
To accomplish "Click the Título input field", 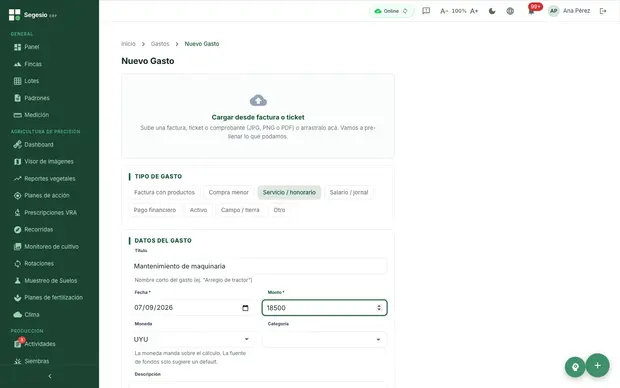I will tap(258, 266).
